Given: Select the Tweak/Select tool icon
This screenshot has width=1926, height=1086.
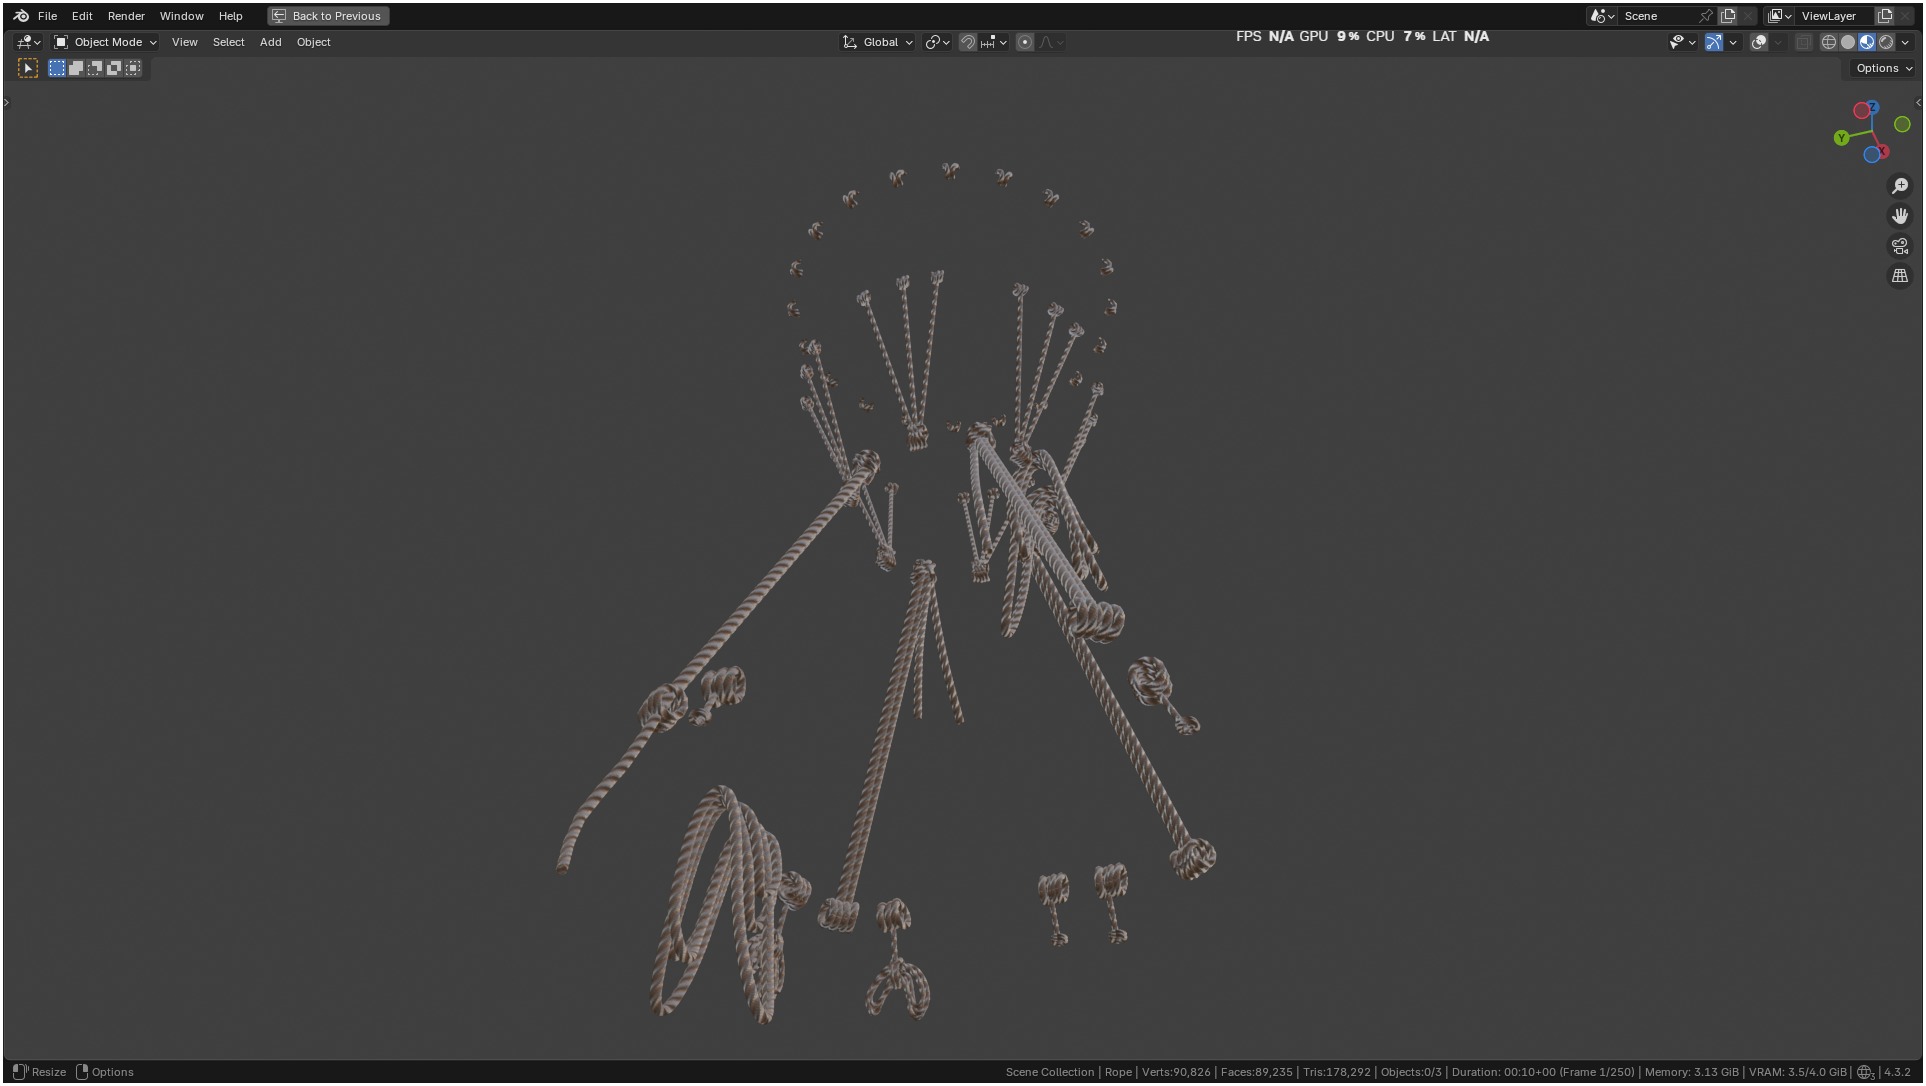Looking at the screenshot, I should (28, 68).
